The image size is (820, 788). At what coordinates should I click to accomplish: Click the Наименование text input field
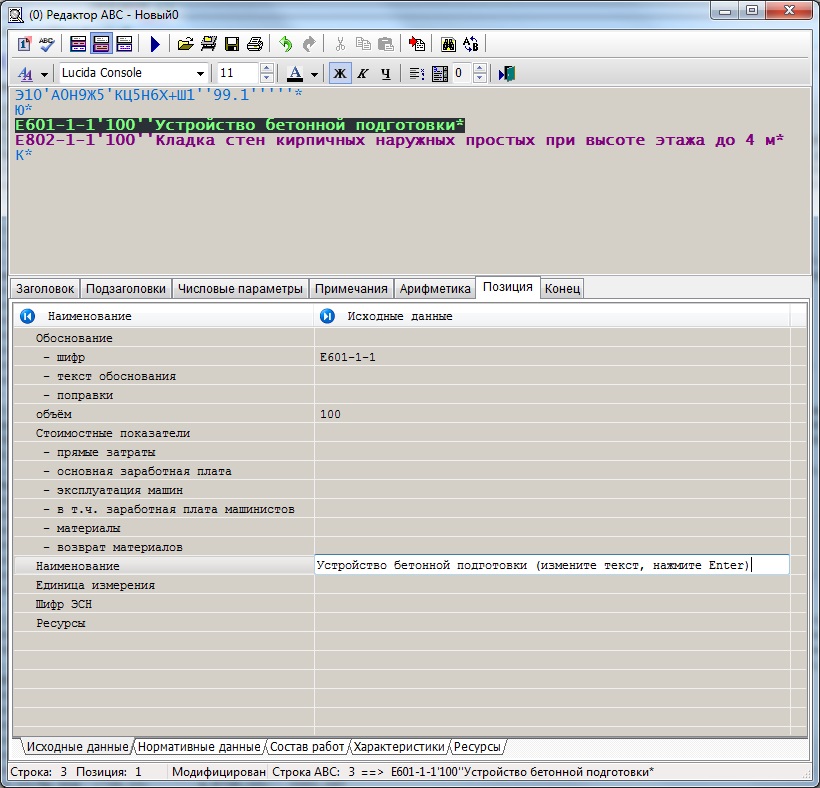(551, 565)
